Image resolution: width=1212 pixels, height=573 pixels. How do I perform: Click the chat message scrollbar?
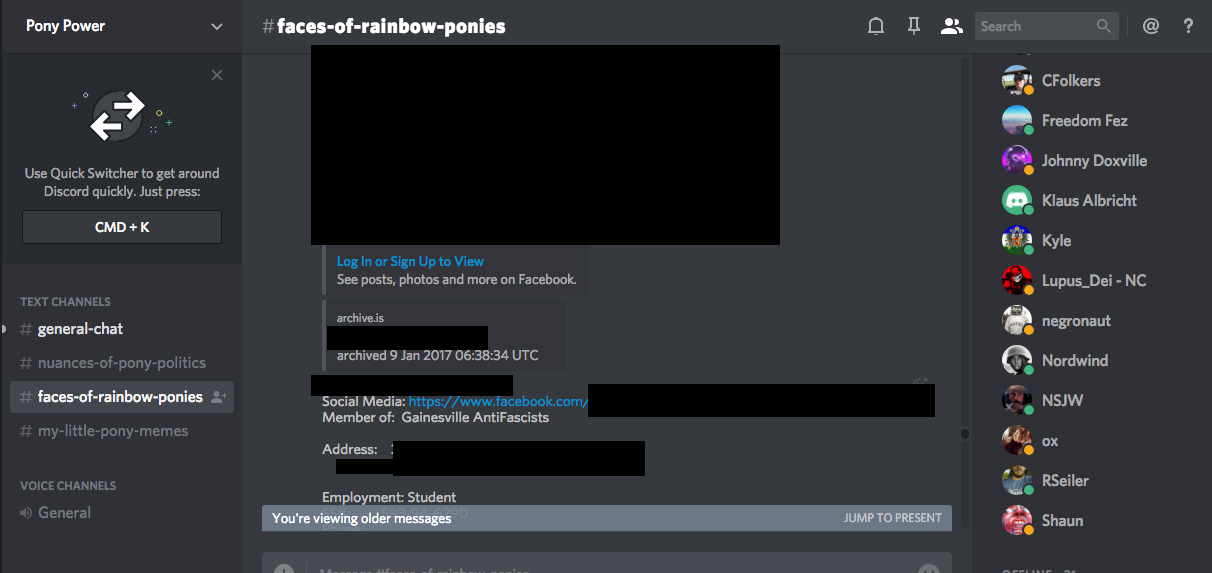pyautogui.click(x=965, y=434)
